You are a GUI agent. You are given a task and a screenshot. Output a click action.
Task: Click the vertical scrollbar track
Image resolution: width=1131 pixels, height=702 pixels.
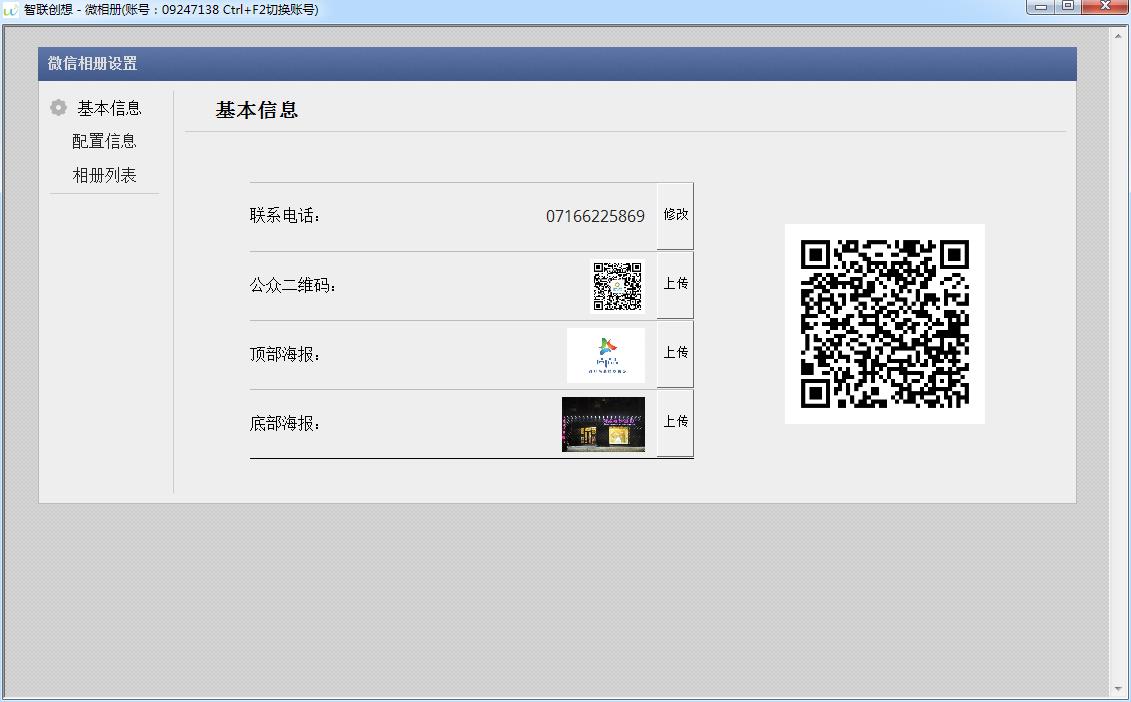pyautogui.click(x=1119, y=361)
